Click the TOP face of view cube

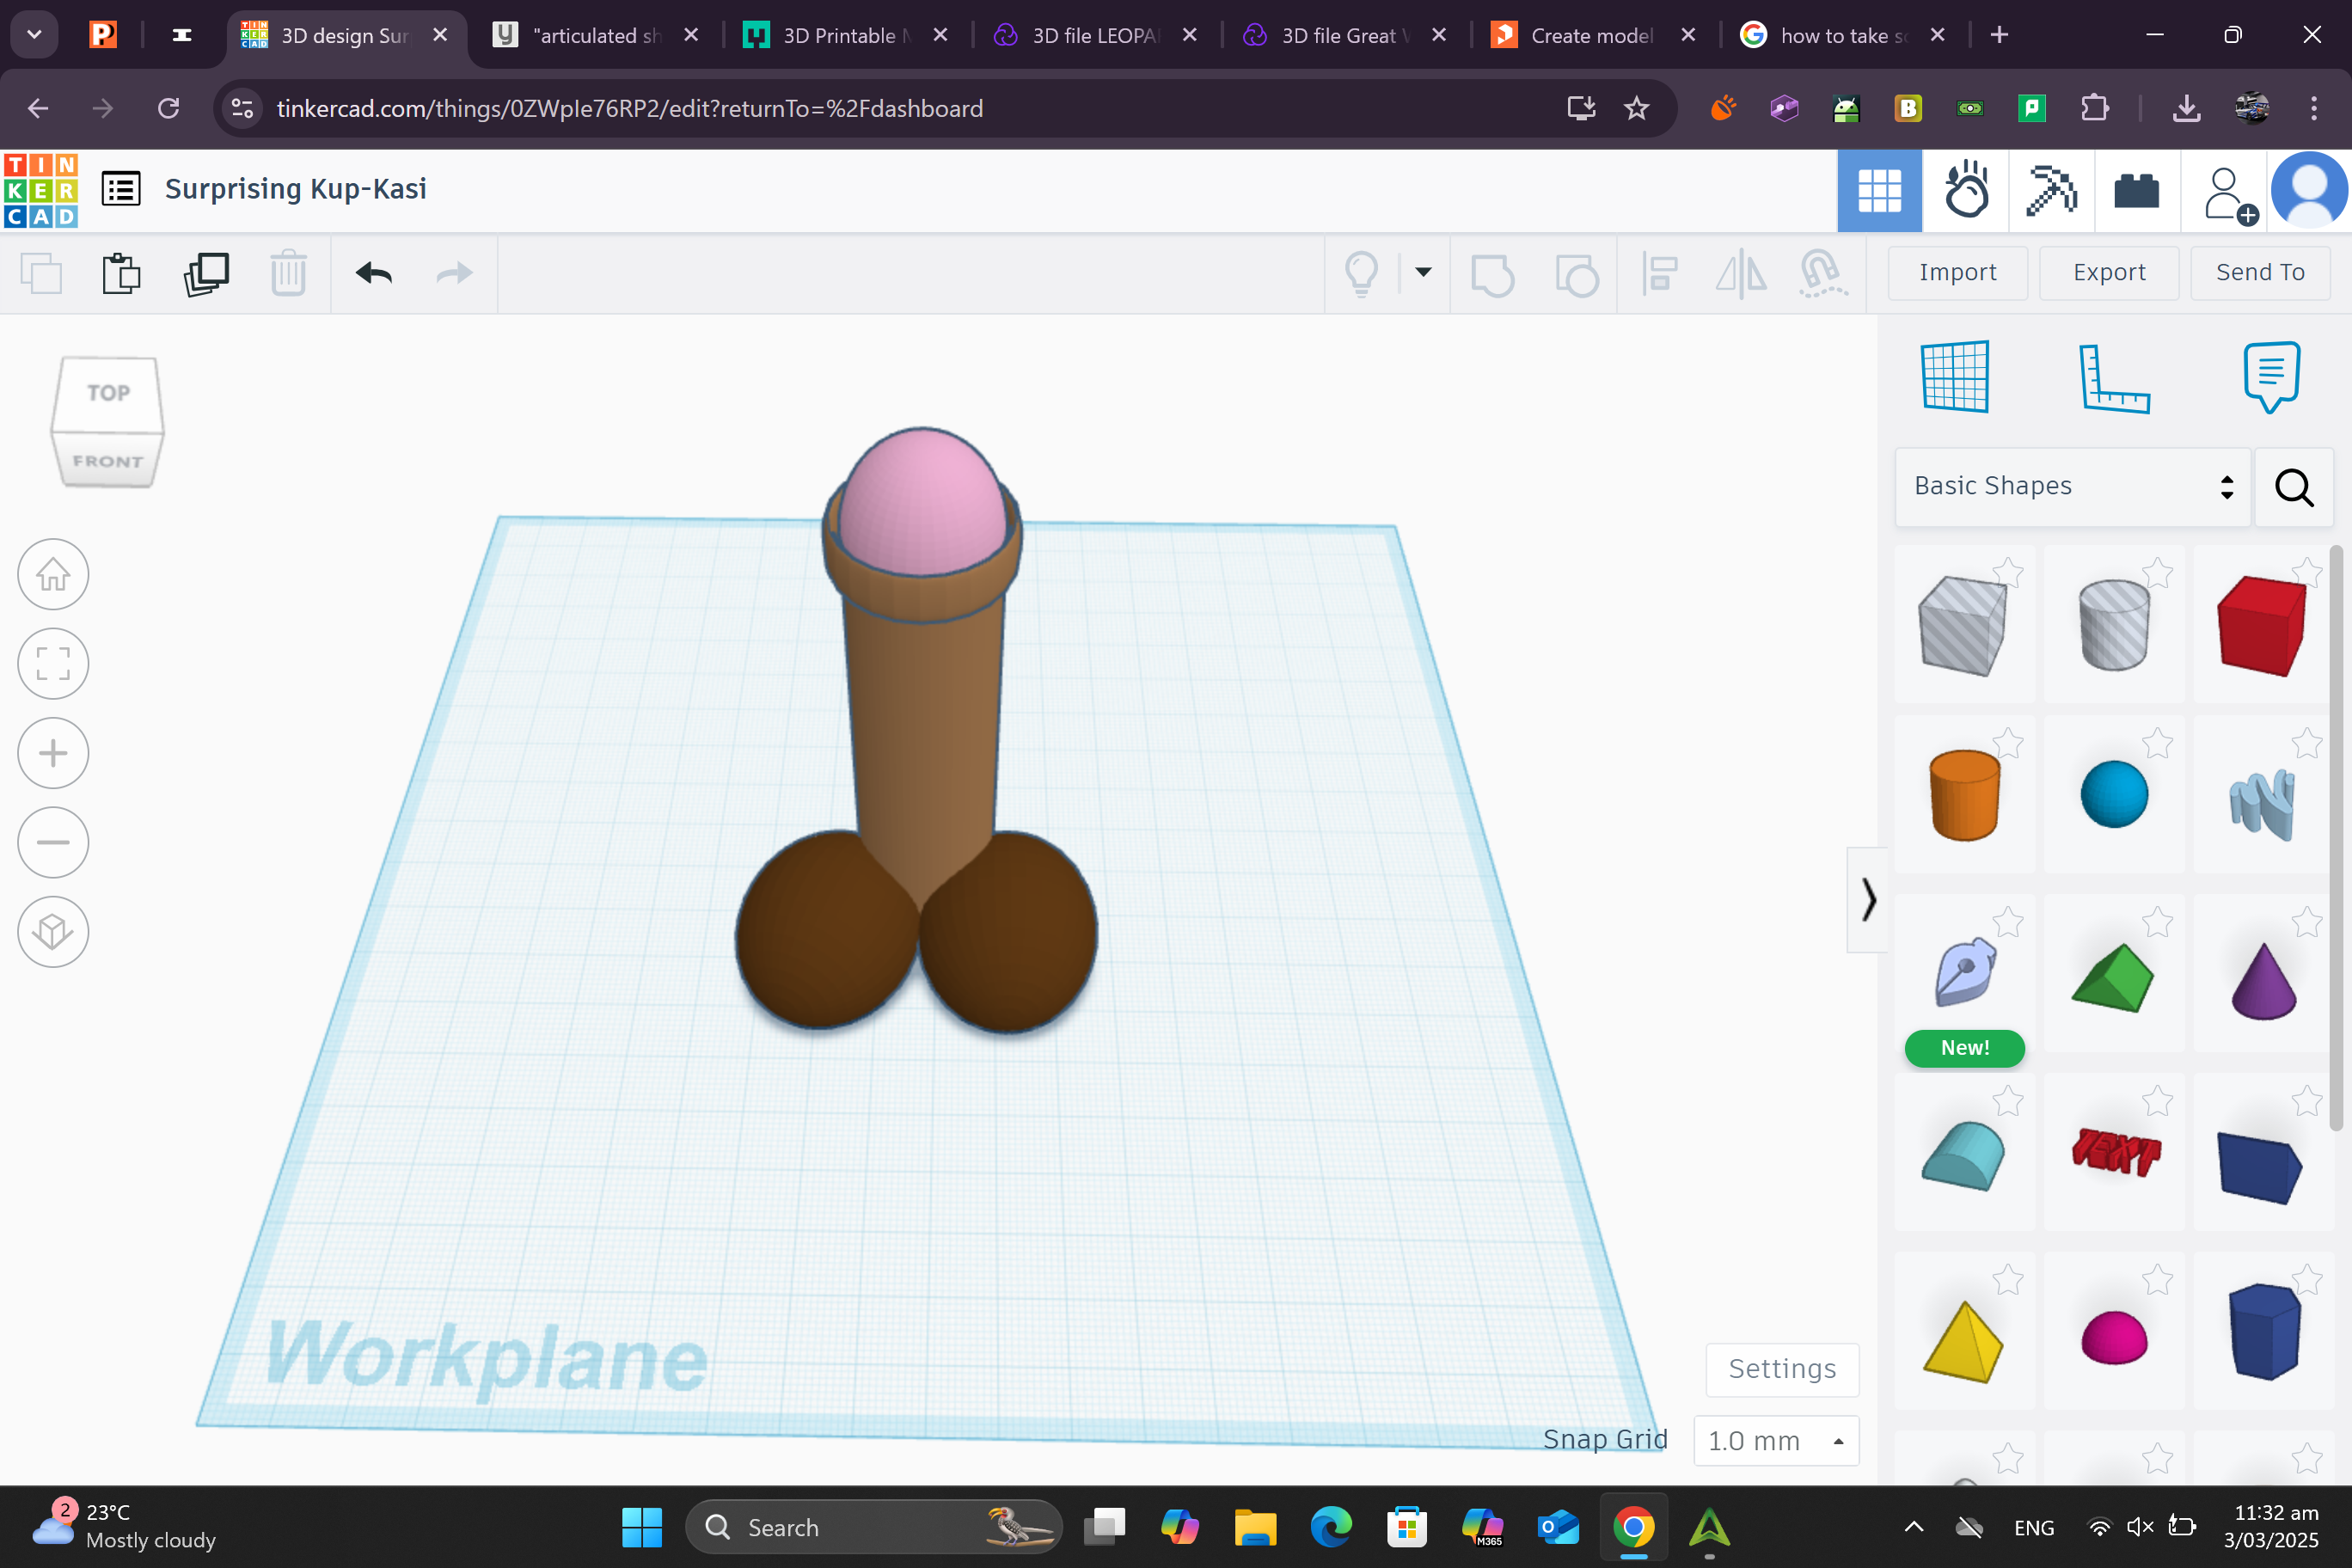108,393
